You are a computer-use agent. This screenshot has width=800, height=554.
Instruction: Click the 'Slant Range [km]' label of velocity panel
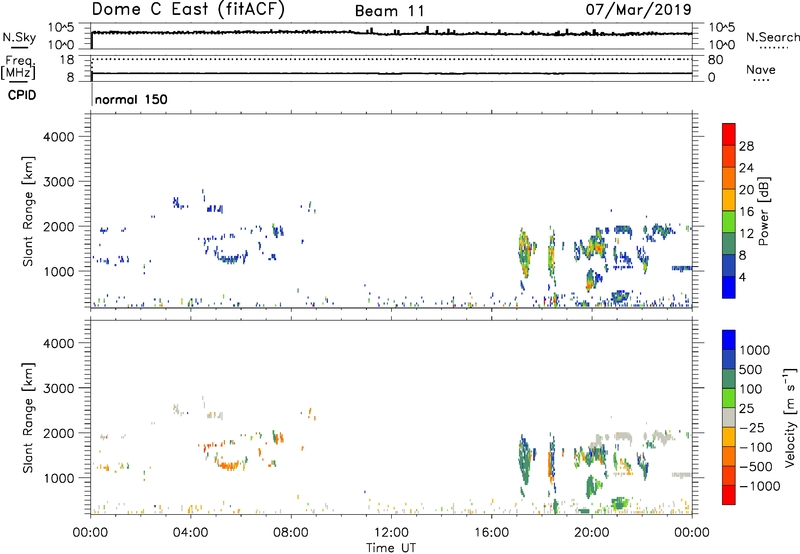click(28, 418)
